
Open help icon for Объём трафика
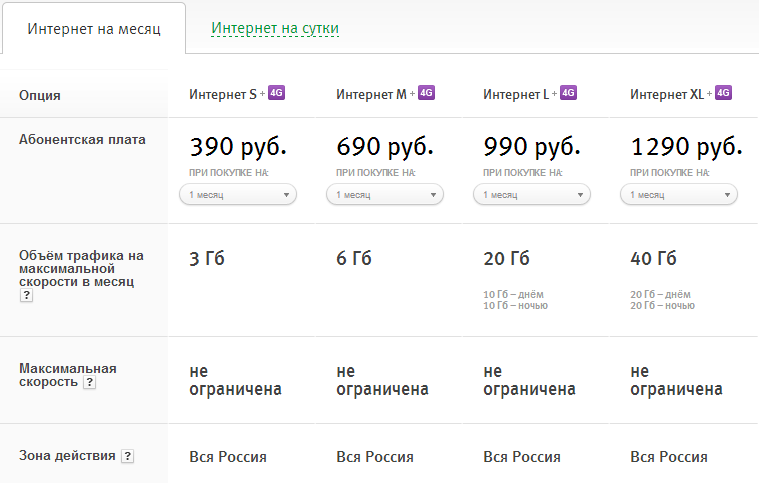tap(26, 296)
